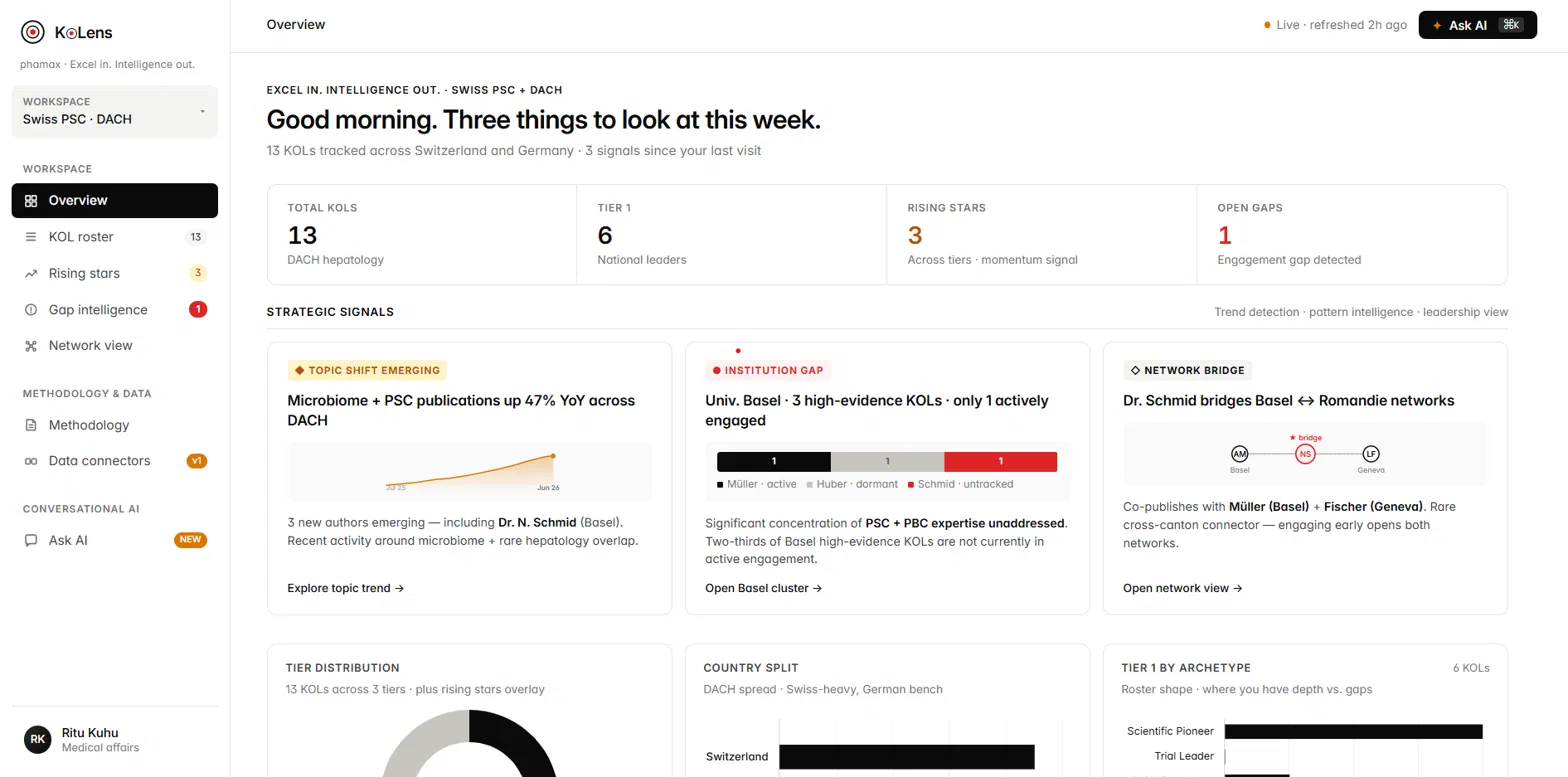Click the Overview grid icon in sidebar

[31, 200]
